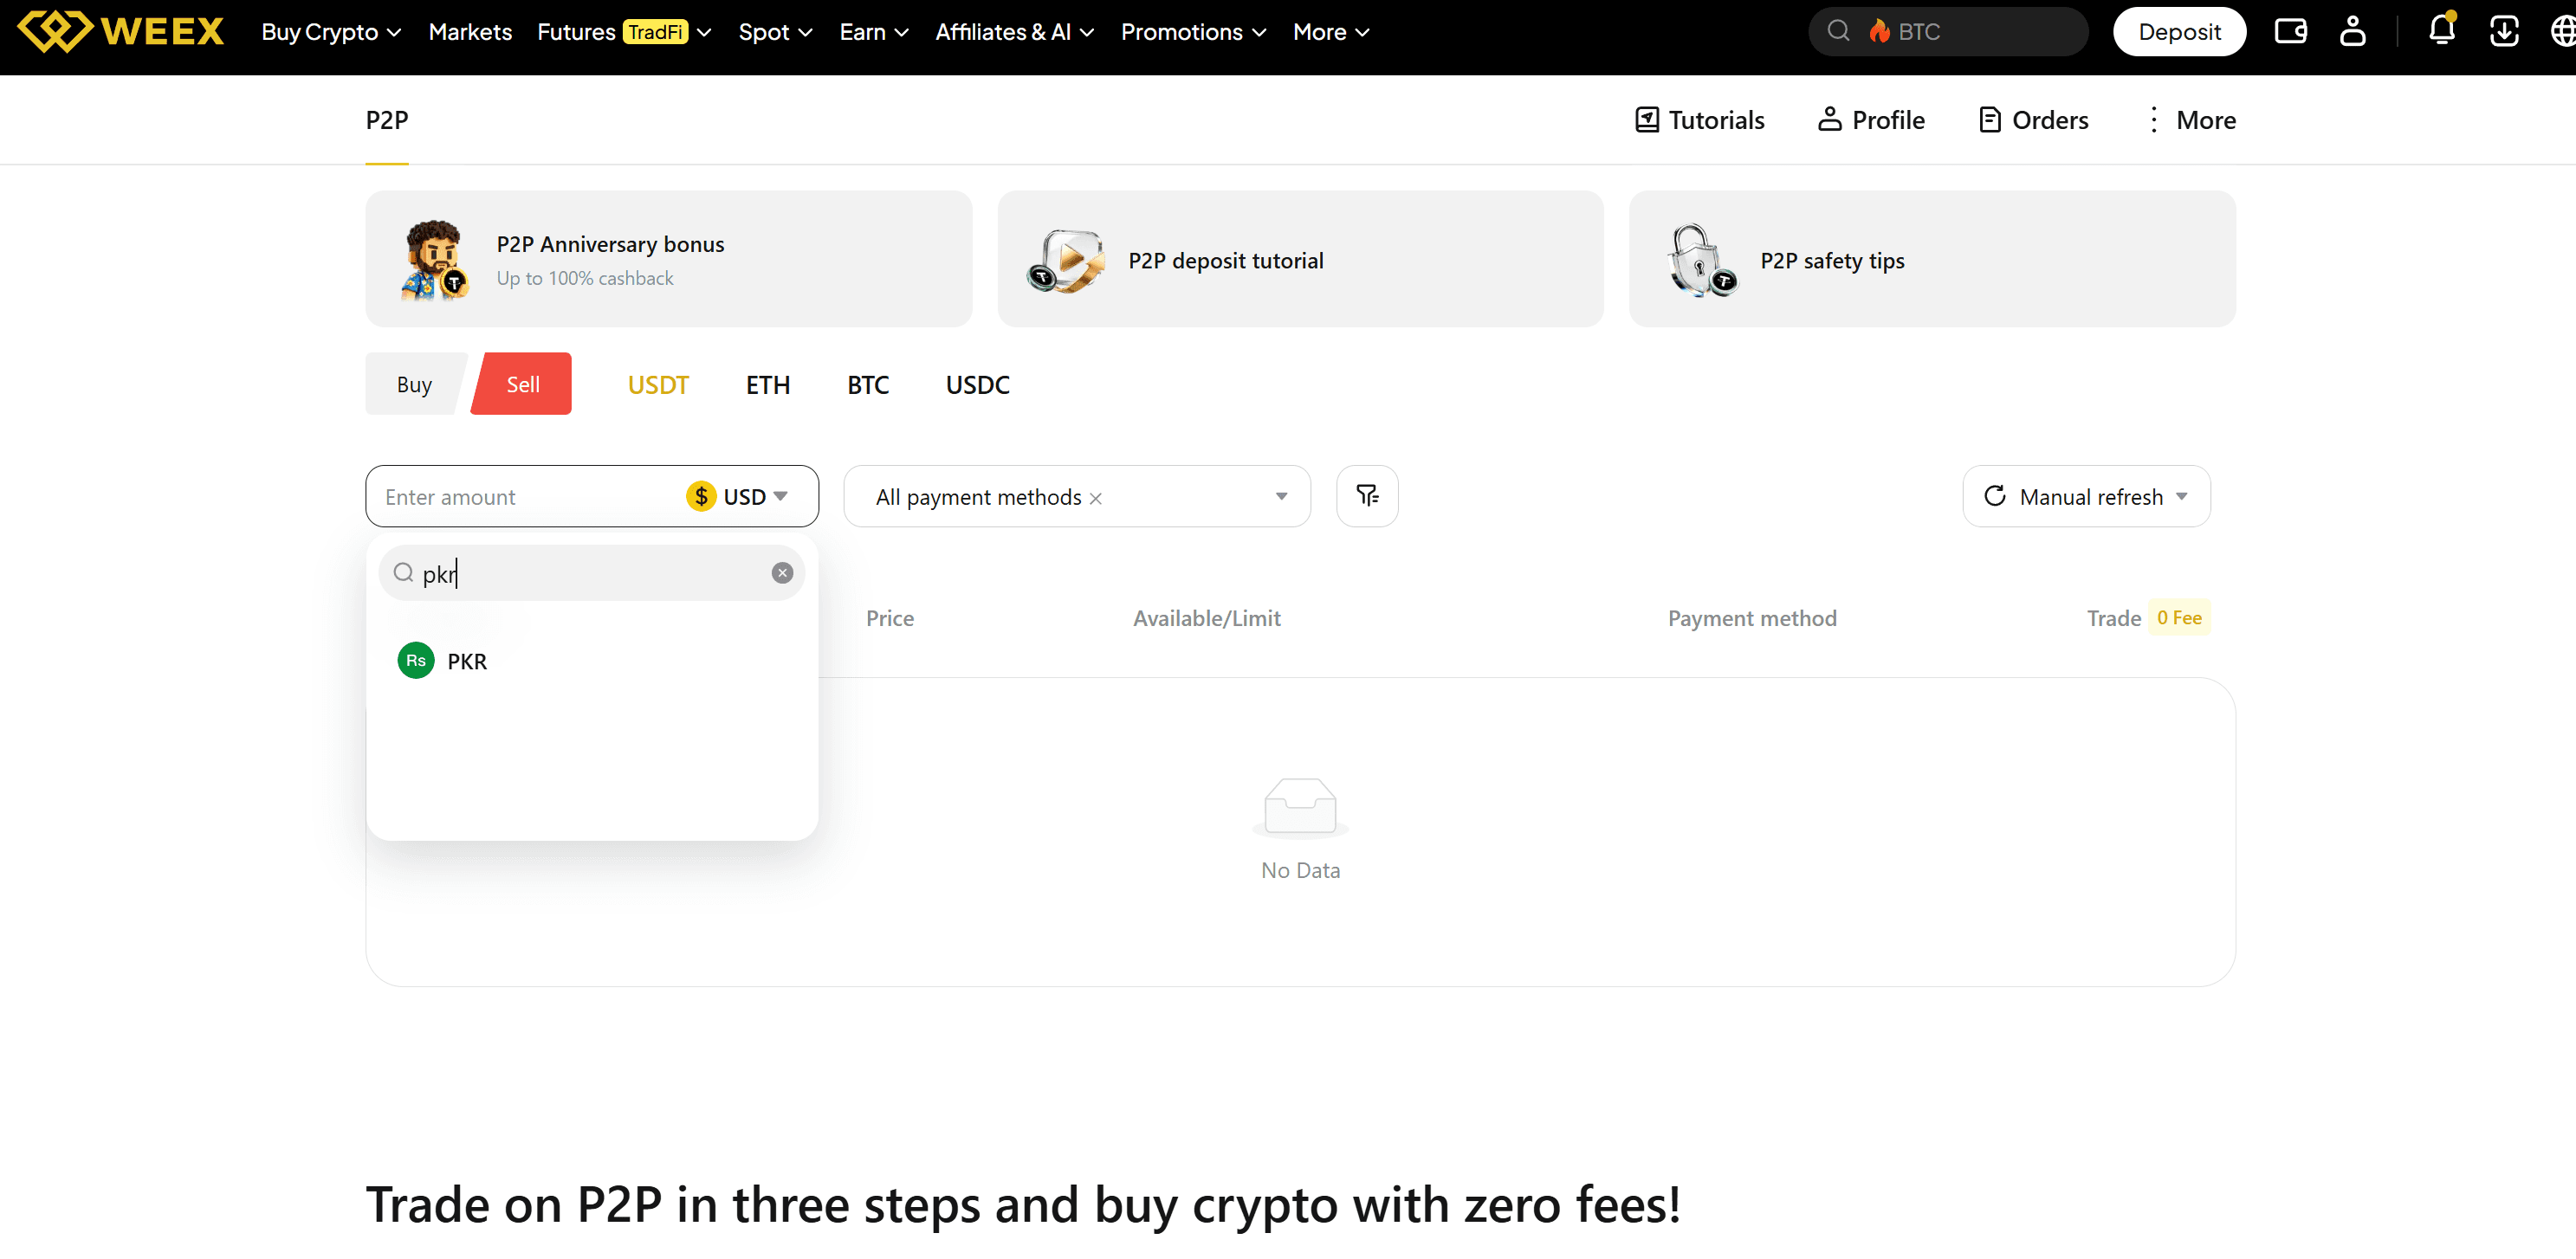The width and height of the screenshot is (2576, 1259).
Task: Click the Profile person icon
Action: tap(1829, 119)
